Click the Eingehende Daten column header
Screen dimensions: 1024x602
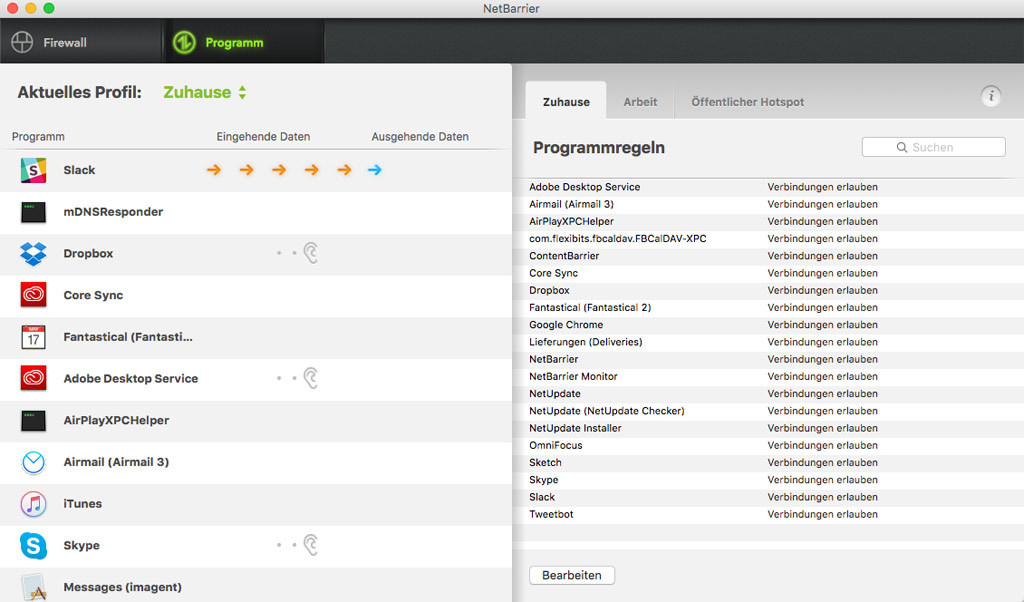click(263, 136)
